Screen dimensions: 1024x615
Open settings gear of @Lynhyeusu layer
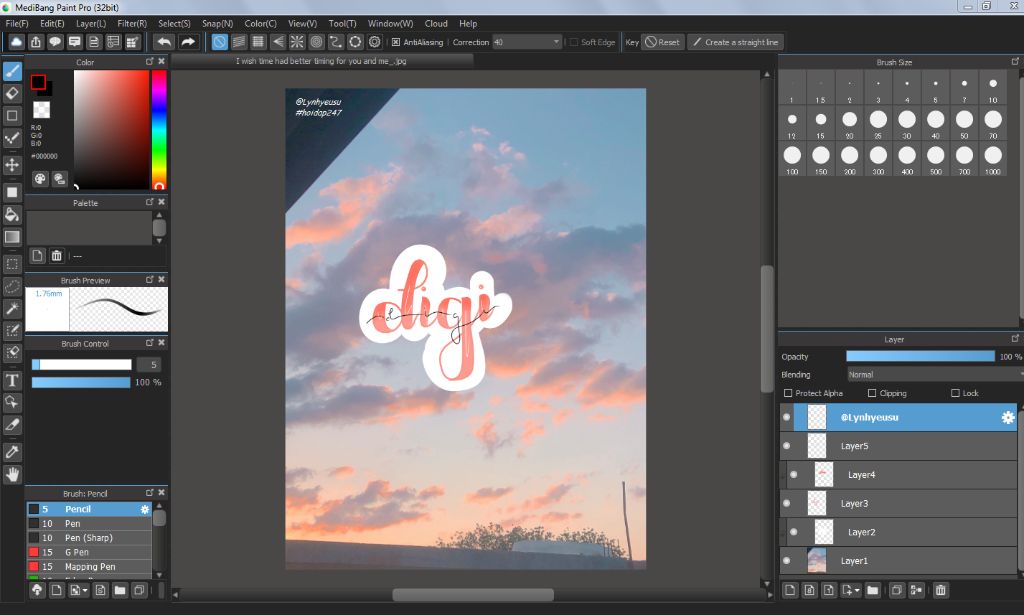click(x=1008, y=417)
